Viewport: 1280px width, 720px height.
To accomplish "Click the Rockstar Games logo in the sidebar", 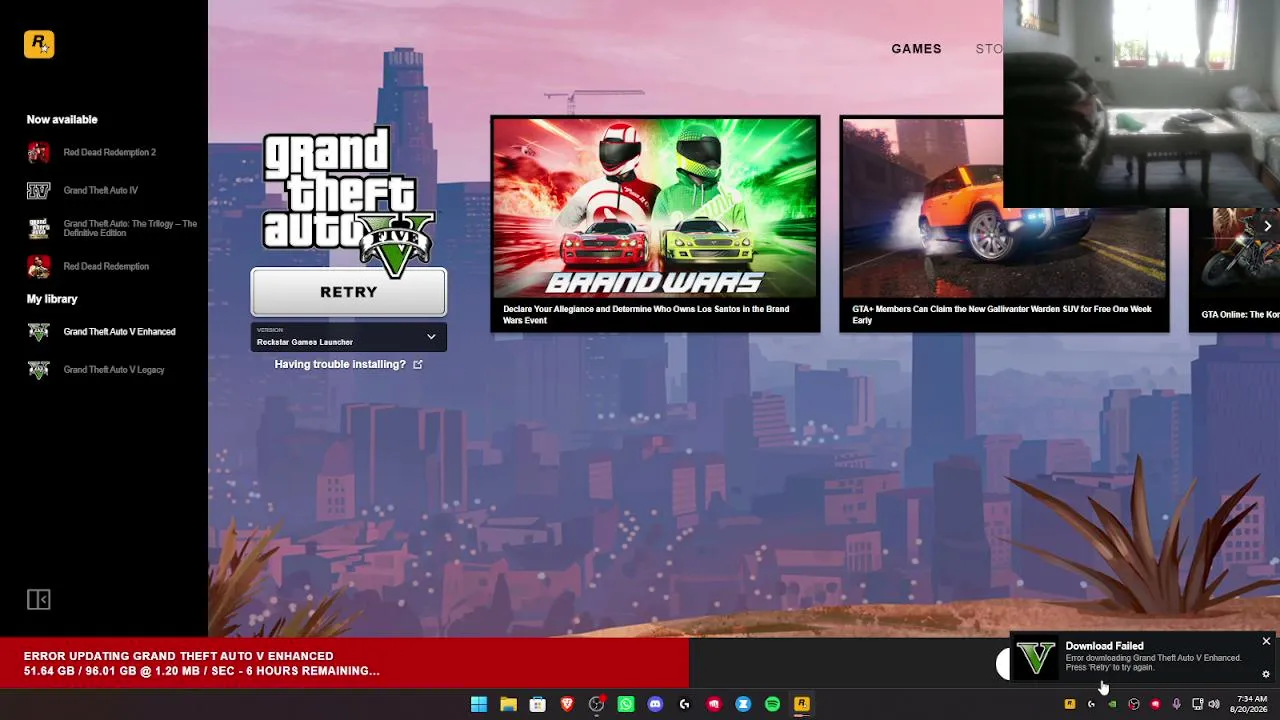I will click(39, 44).
